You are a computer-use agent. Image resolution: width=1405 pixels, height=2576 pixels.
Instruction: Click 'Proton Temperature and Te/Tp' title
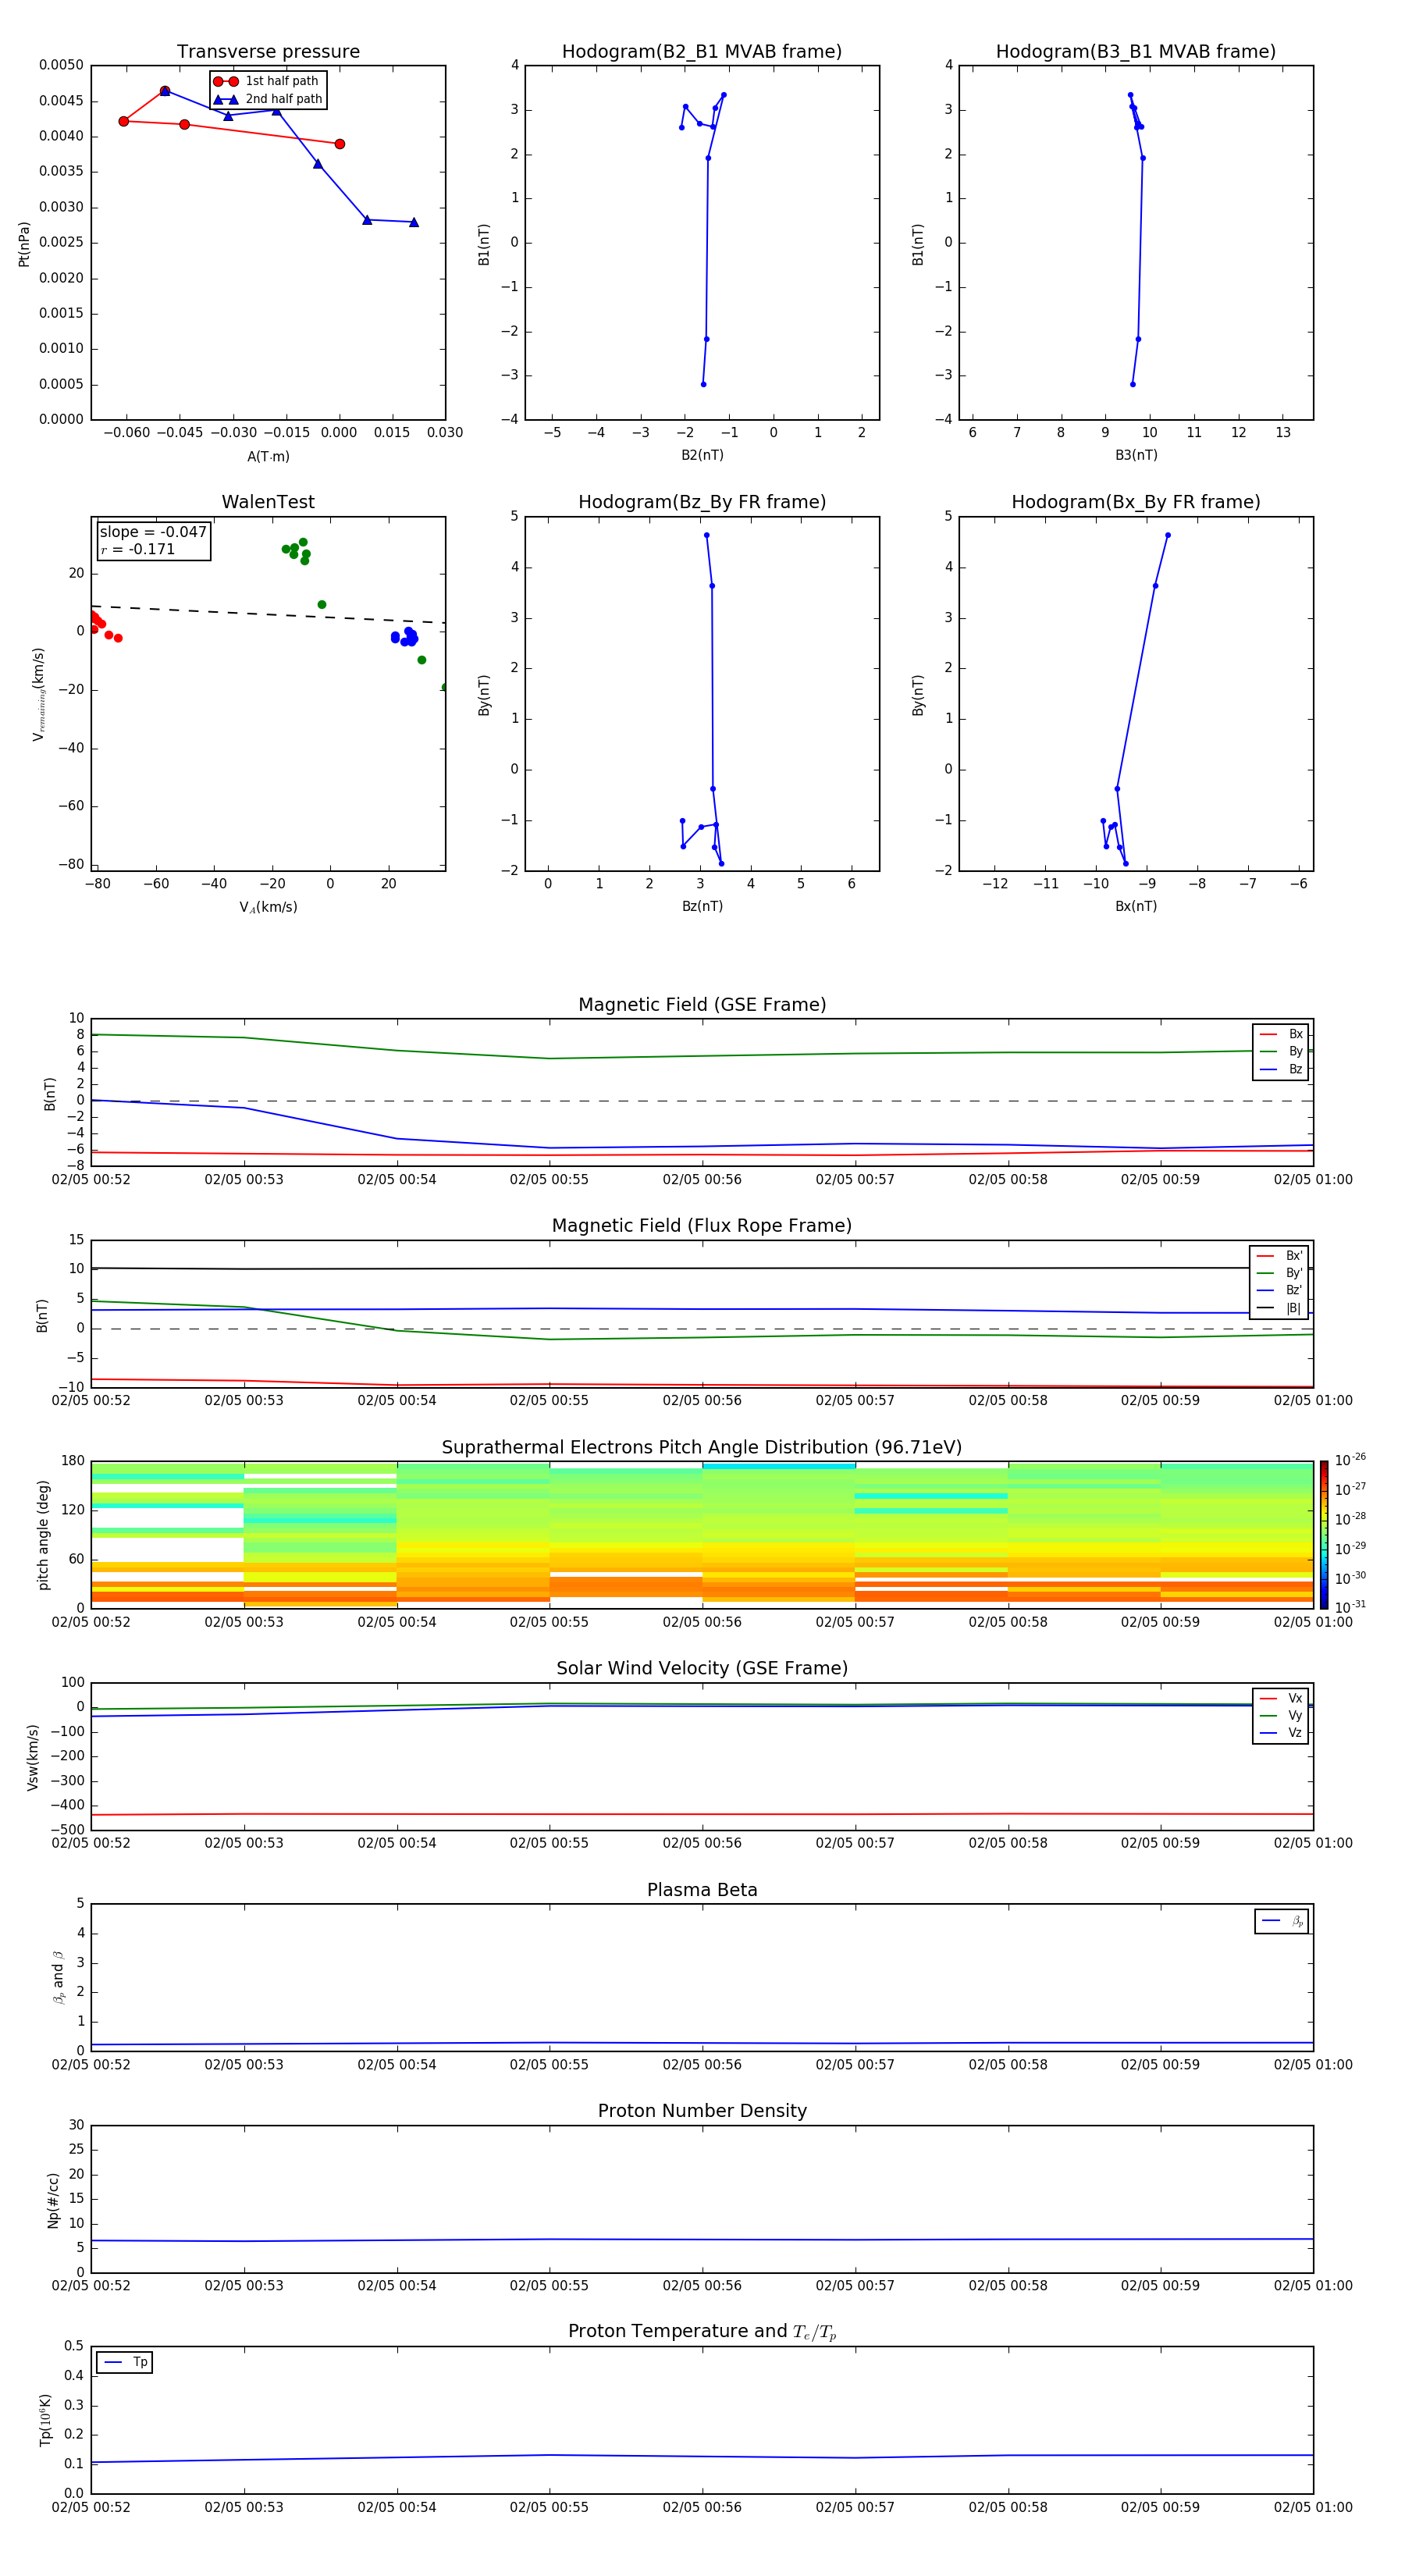click(702, 2332)
